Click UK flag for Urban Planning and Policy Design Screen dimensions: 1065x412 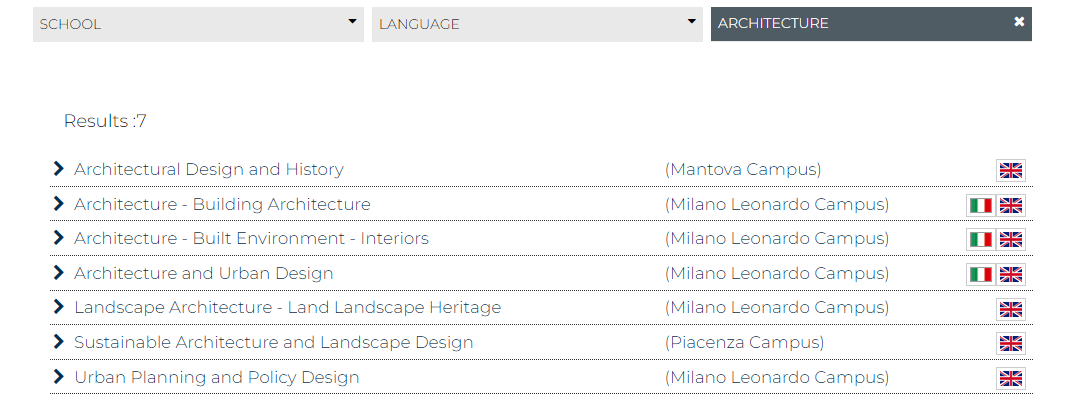click(x=1011, y=378)
